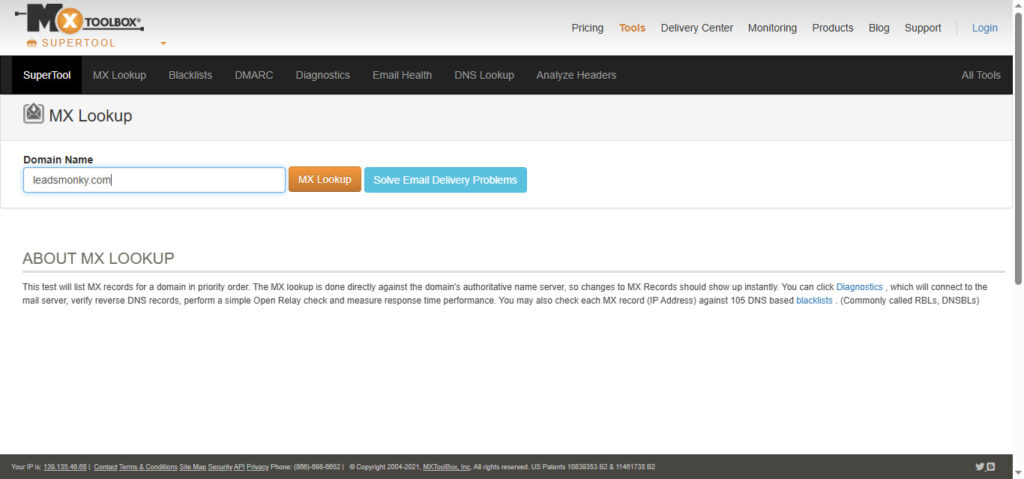Image resolution: width=1024 pixels, height=479 pixels.
Task: Click the page's vertical scrollbar
Action: (x=1018, y=150)
